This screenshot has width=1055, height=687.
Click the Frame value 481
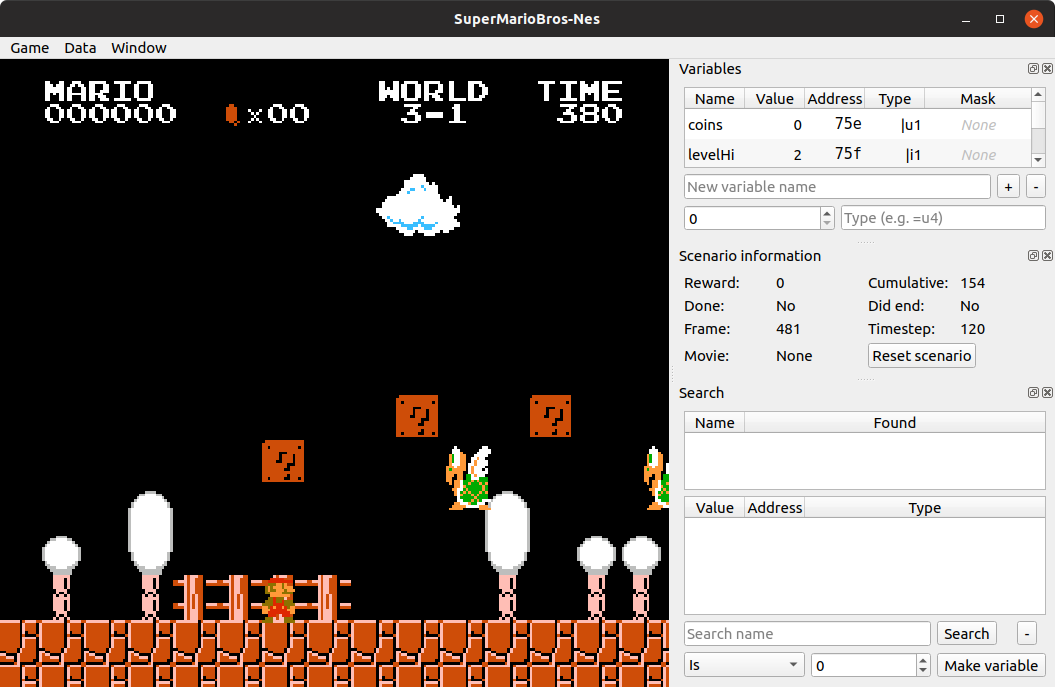pos(788,329)
